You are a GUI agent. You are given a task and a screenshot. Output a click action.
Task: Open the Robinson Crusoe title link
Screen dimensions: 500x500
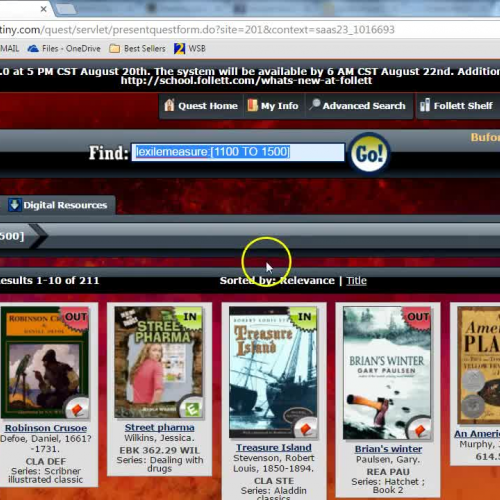[46, 428]
